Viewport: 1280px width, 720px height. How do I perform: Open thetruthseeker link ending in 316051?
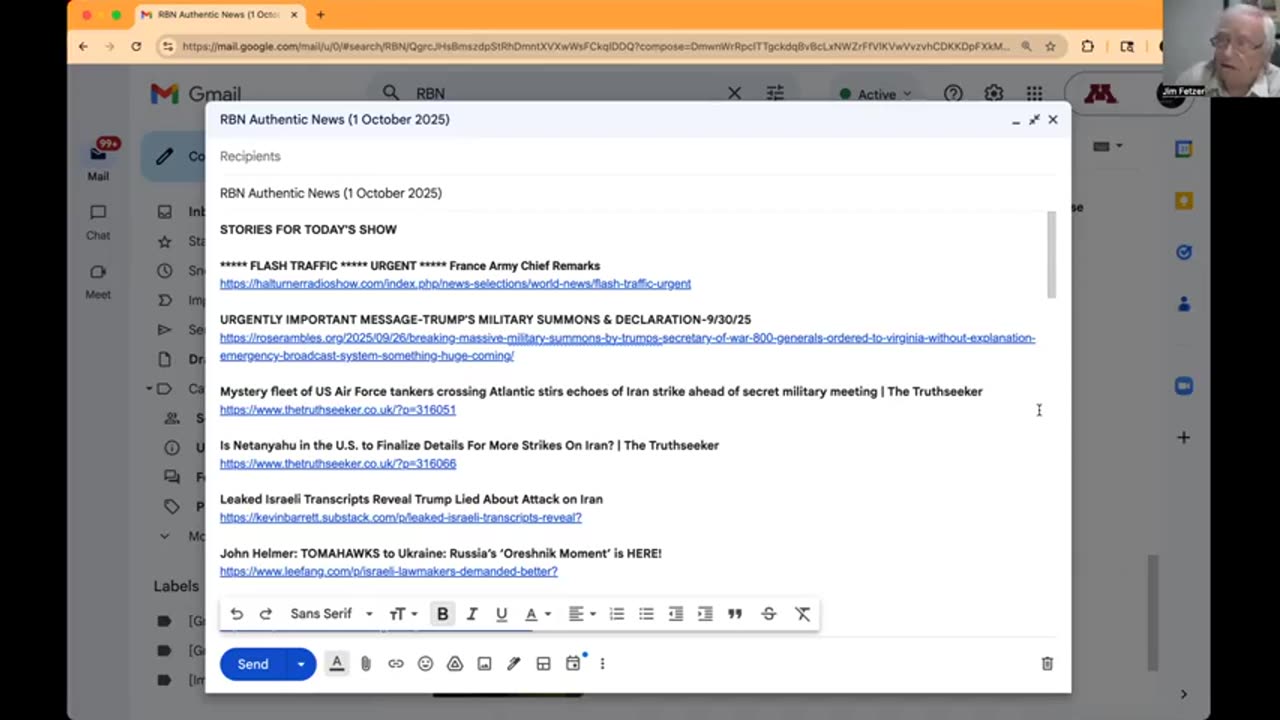[338, 410]
